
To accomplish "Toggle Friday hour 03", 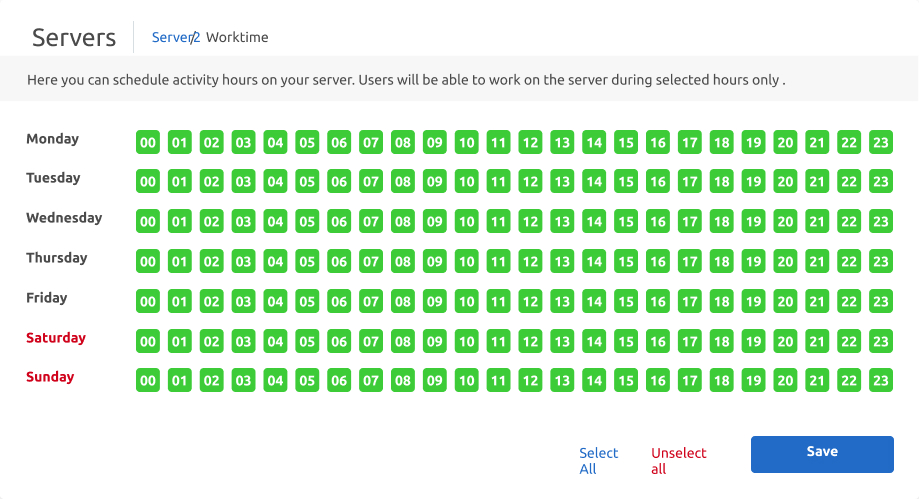I will [x=243, y=301].
